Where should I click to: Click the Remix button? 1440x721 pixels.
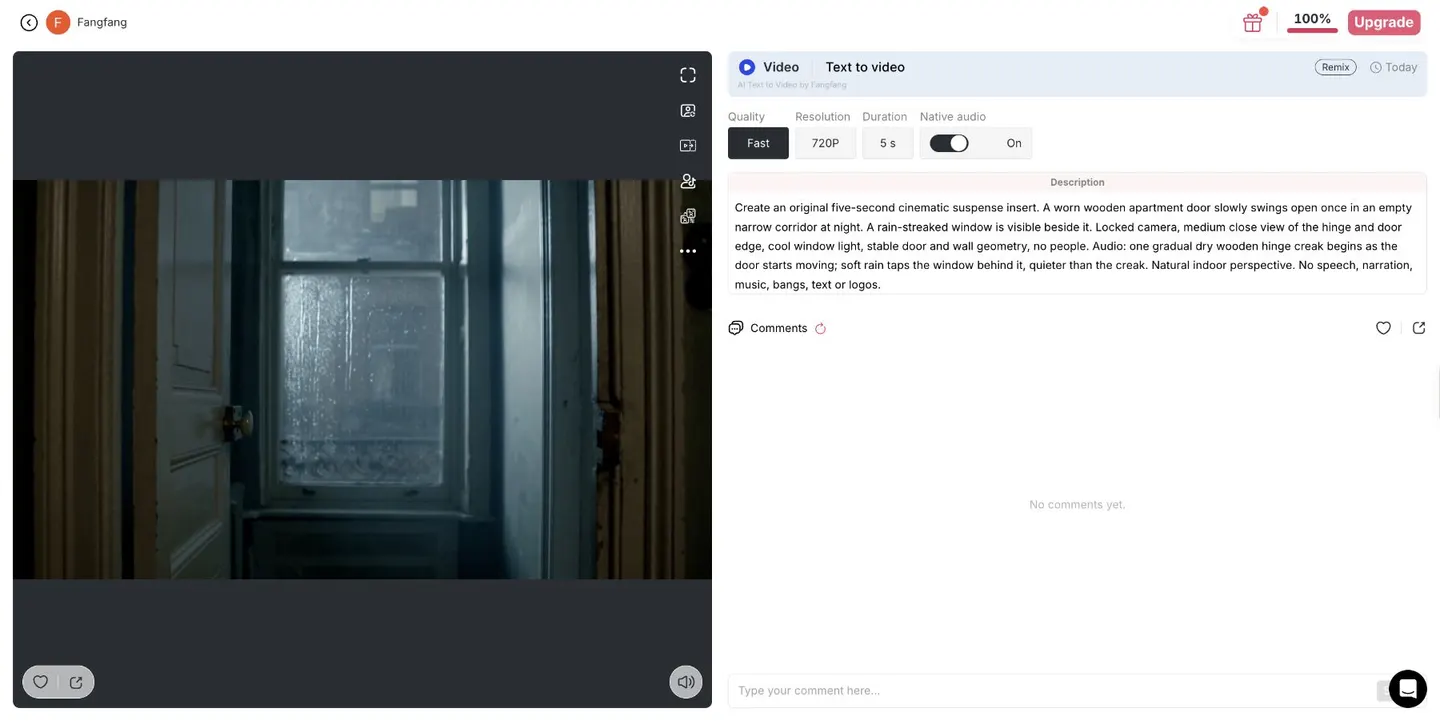[x=1335, y=67]
